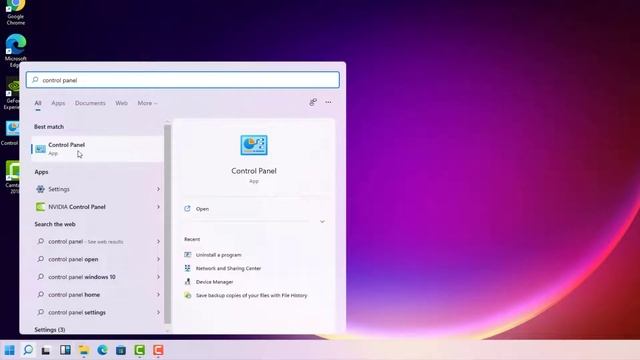The height and width of the screenshot is (360, 640).
Task: Click the search feedback icon next to More options
Action: coord(313,102)
